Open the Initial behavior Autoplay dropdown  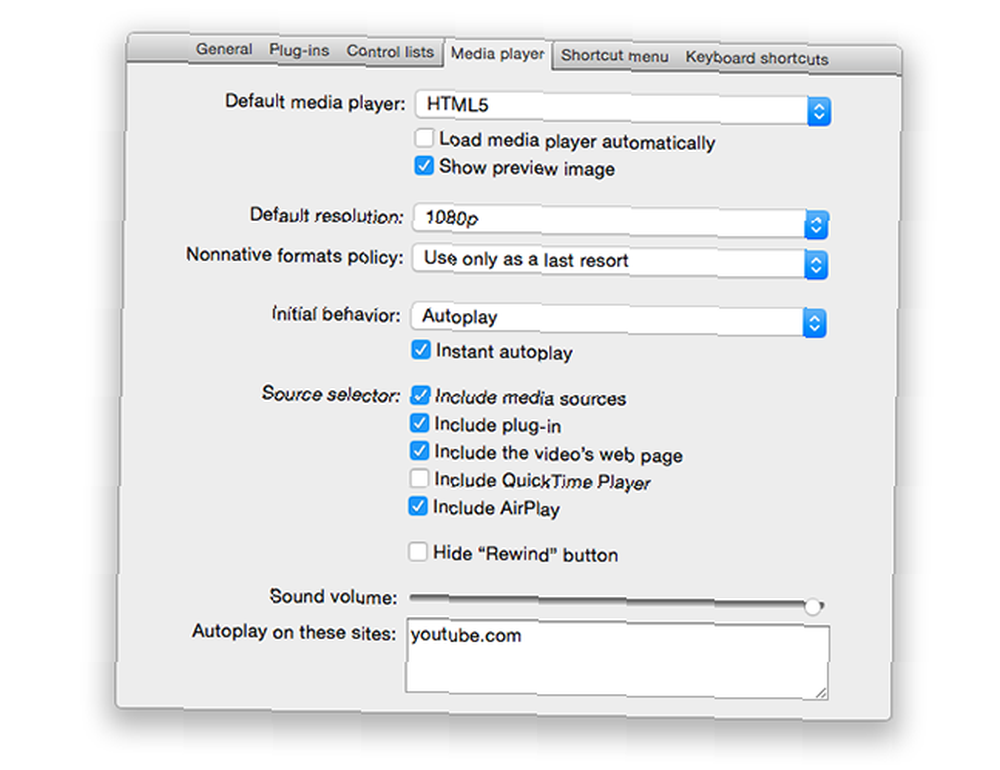click(619, 319)
